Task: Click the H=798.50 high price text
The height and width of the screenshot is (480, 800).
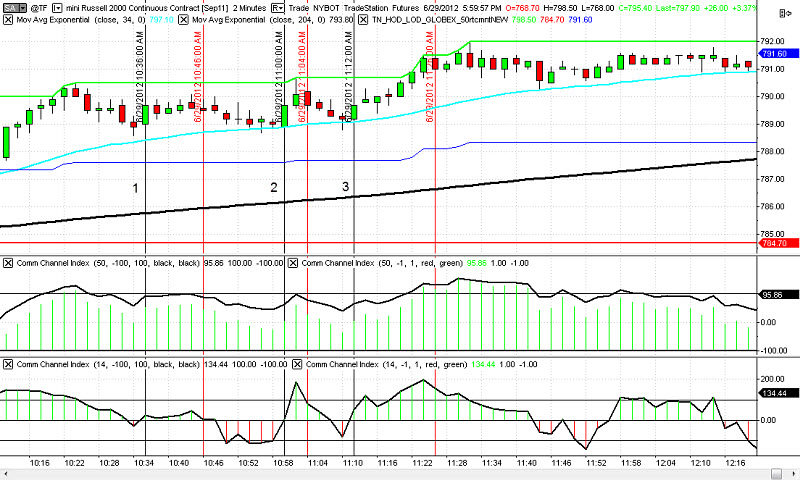Action: [561, 8]
